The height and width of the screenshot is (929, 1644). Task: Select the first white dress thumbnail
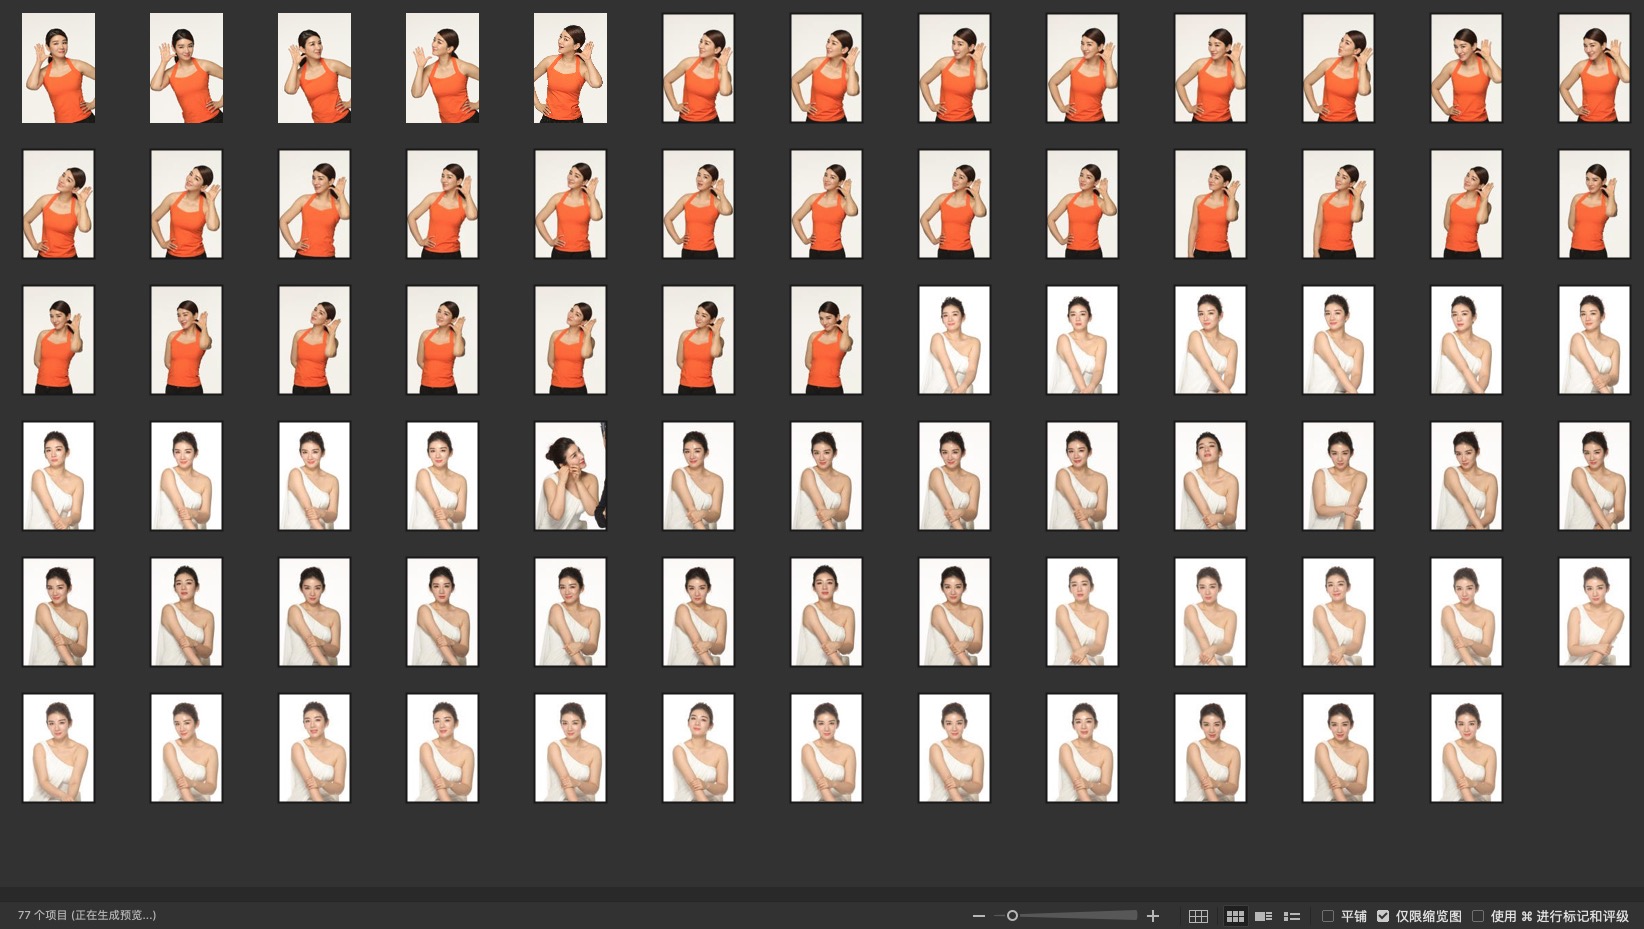point(954,340)
